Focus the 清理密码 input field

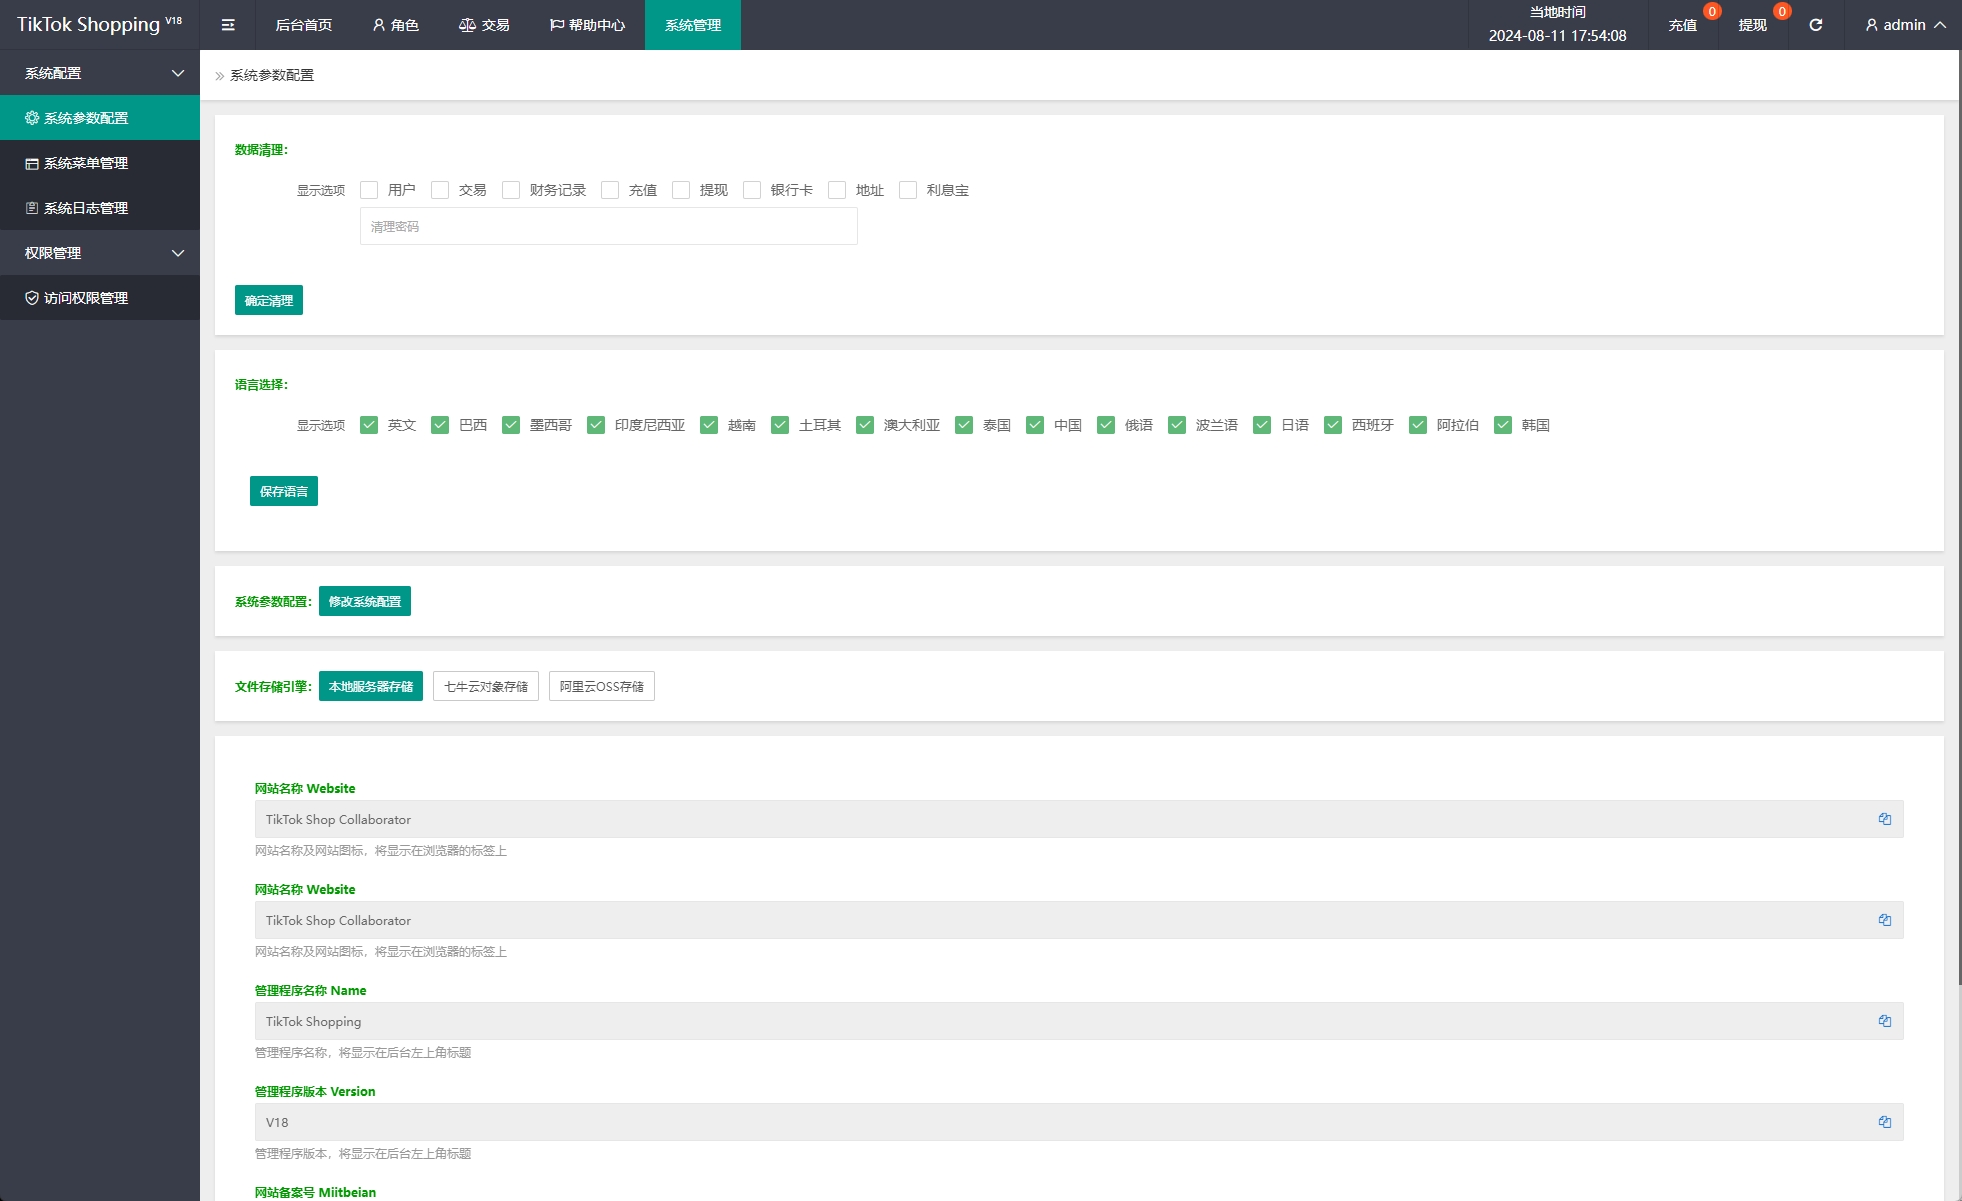tap(608, 227)
